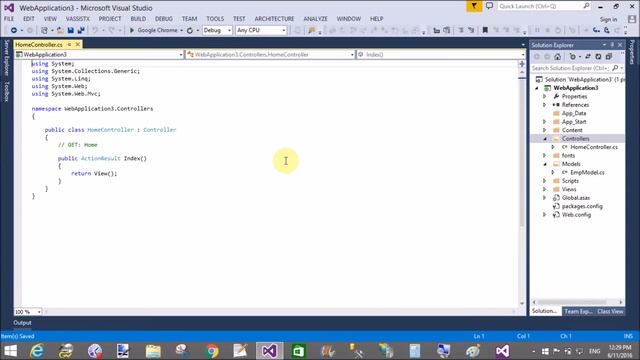Click the Find in Files toolbar icon
Viewport: 640px width, 360px height.
coord(312,30)
